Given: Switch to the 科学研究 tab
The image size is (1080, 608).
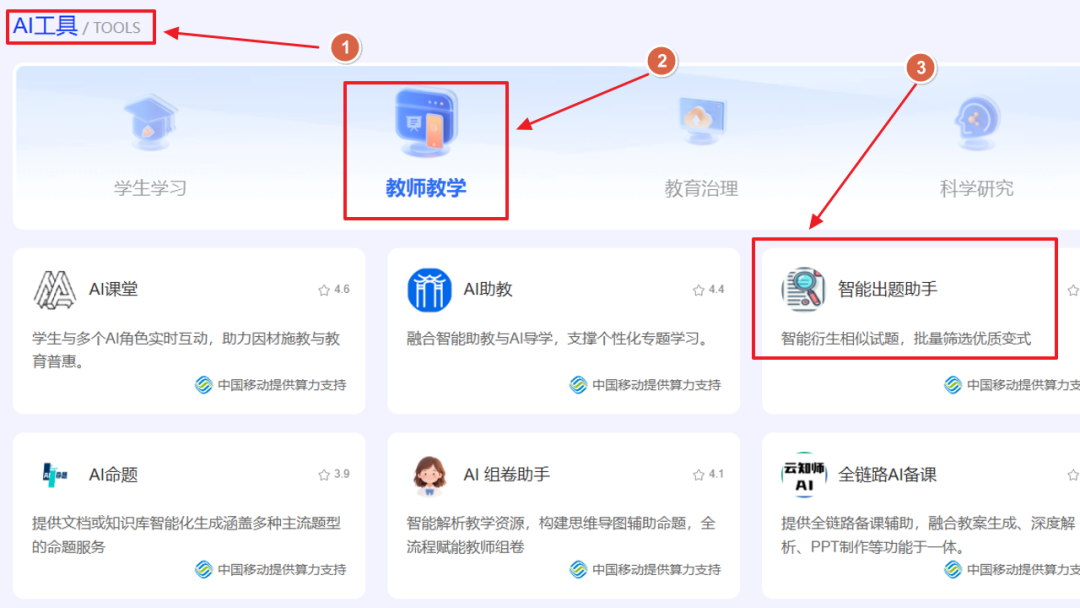Looking at the screenshot, I should pyautogui.click(x=975, y=186).
